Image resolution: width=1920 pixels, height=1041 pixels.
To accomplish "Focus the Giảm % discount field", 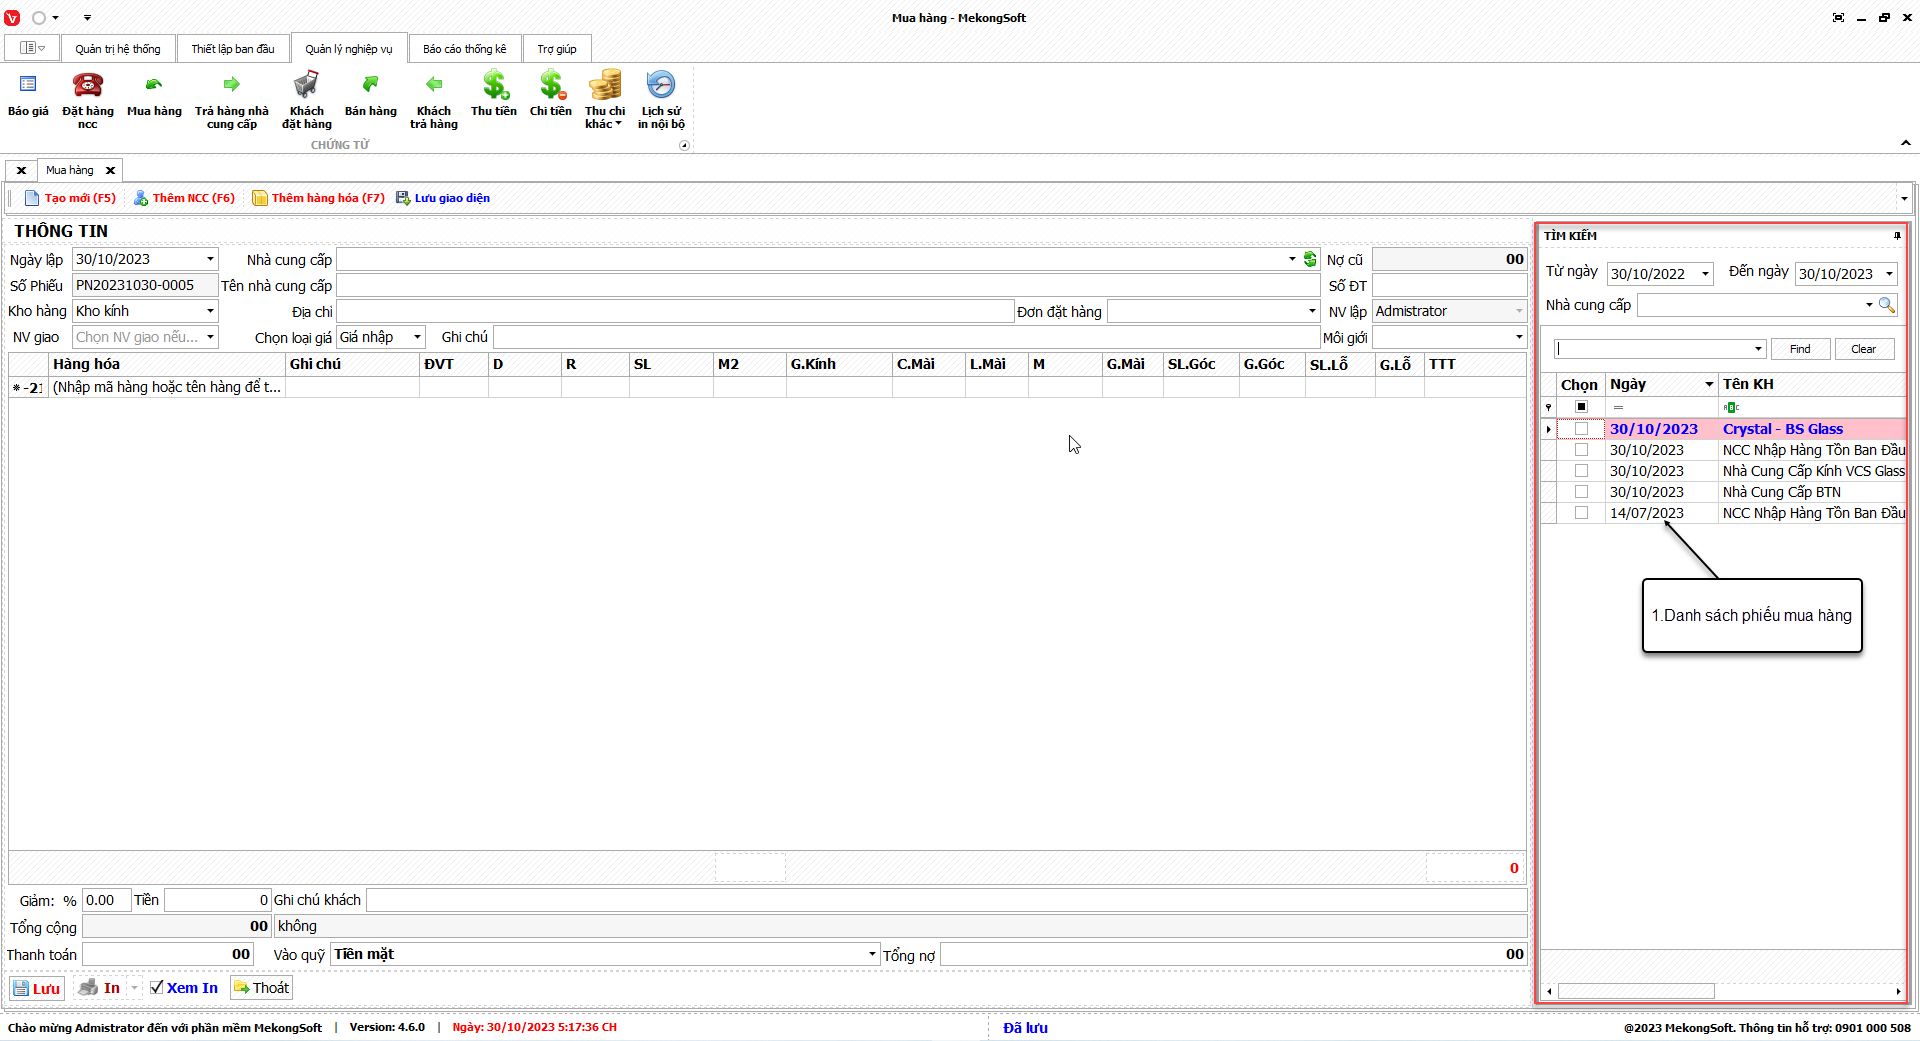I will coord(107,900).
